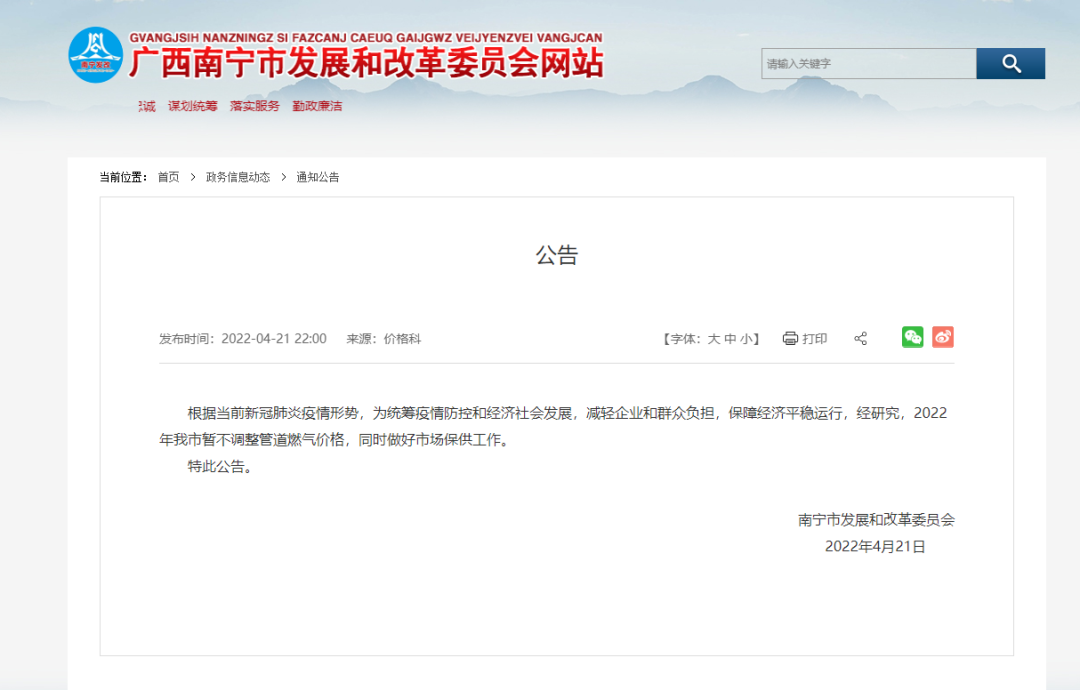Select large font size 大
The width and height of the screenshot is (1080, 690).
(x=714, y=338)
